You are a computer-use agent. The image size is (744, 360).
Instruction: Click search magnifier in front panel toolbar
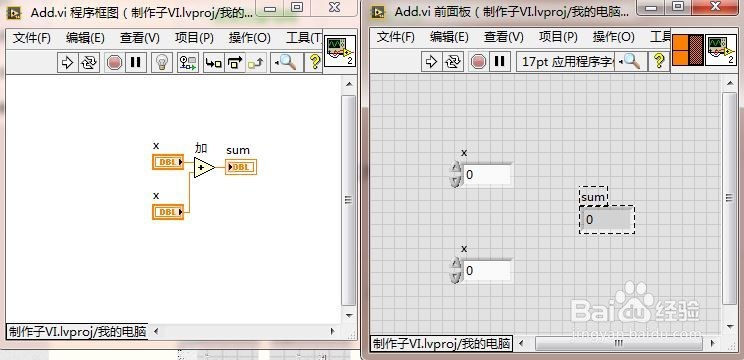pyautogui.click(x=631, y=61)
